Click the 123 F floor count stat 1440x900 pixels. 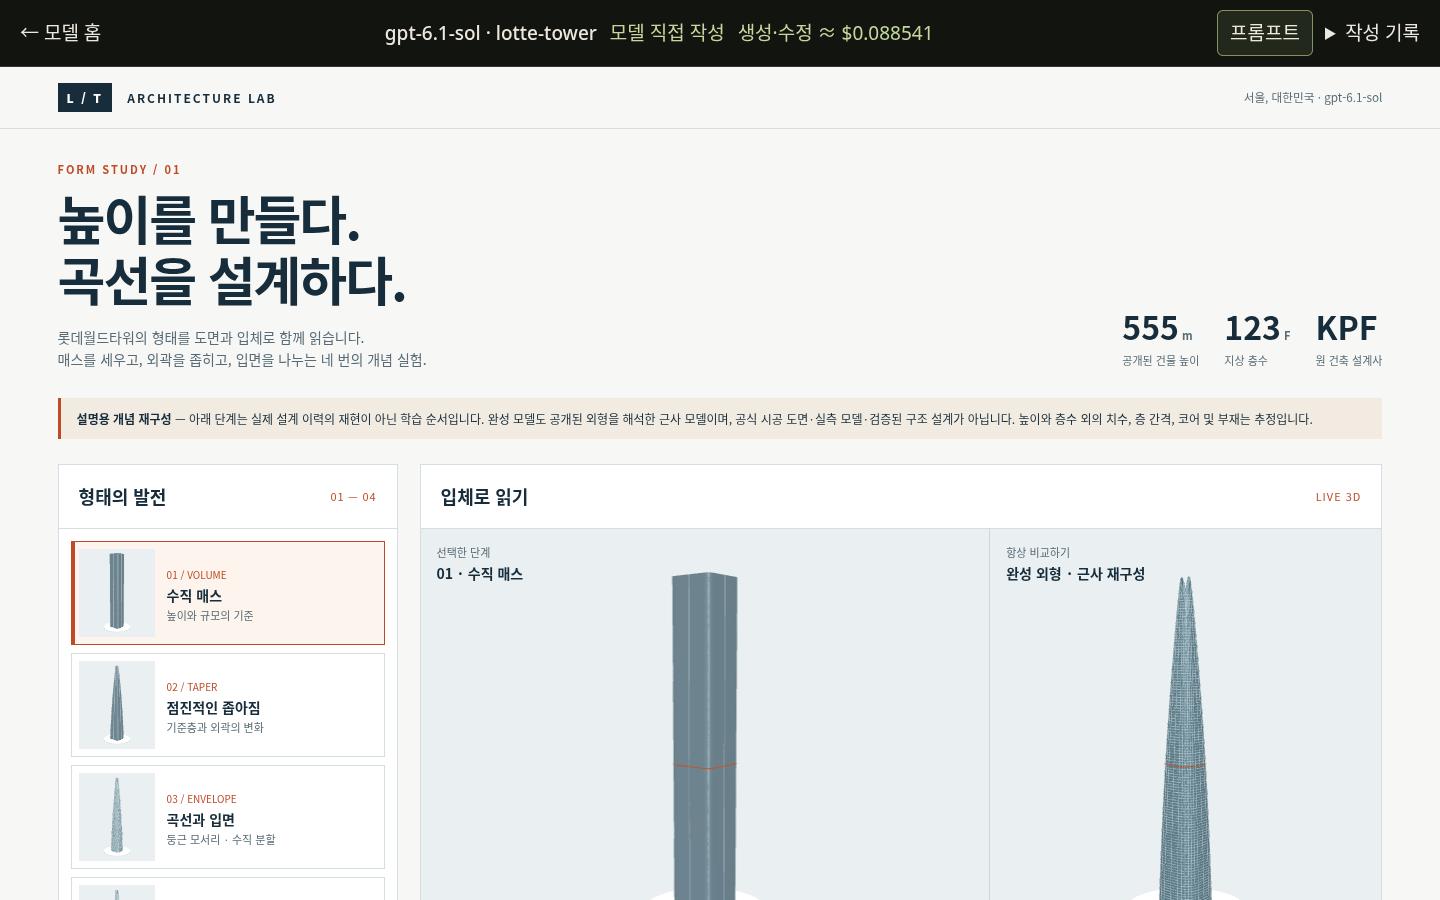point(1257,339)
